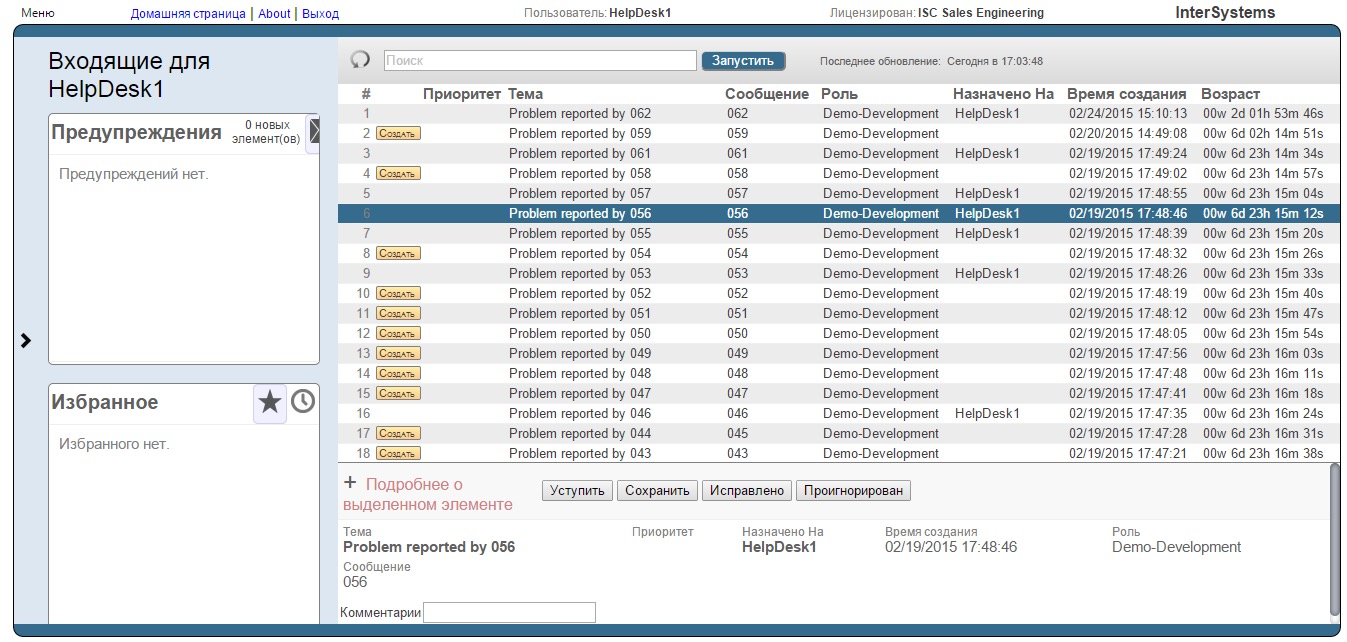The width and height of the screenshot is (1347, 642).
Task: Click Создать badge on row 8
Action: [x=398, y=254]
